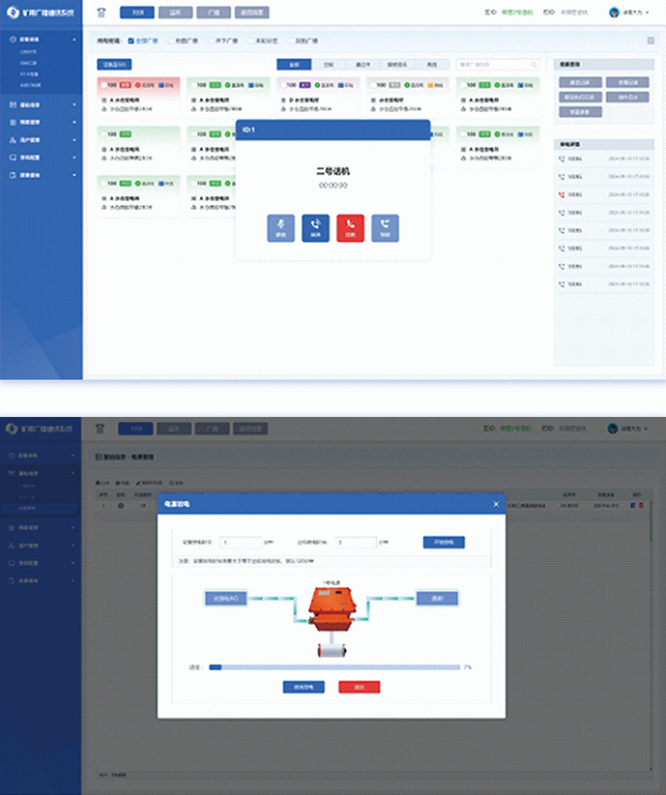Click the red hang-up button in call popup
666x795 pixels.
point(350,228)
